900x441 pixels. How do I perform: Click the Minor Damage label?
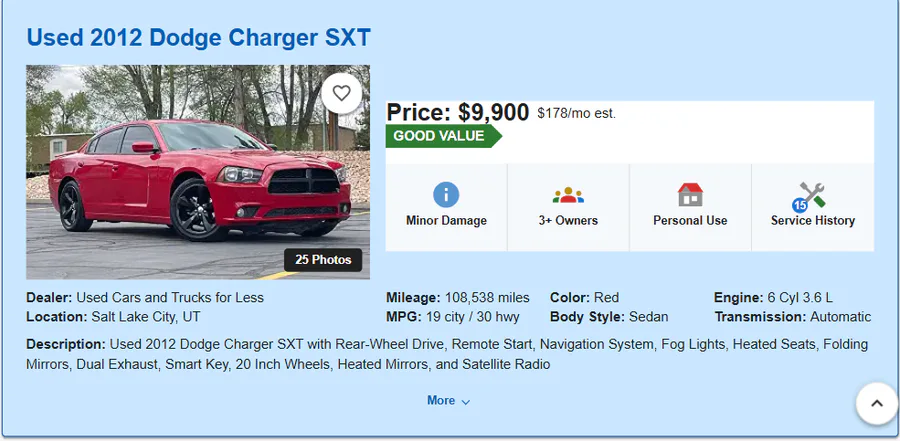(x=446, y=220)
